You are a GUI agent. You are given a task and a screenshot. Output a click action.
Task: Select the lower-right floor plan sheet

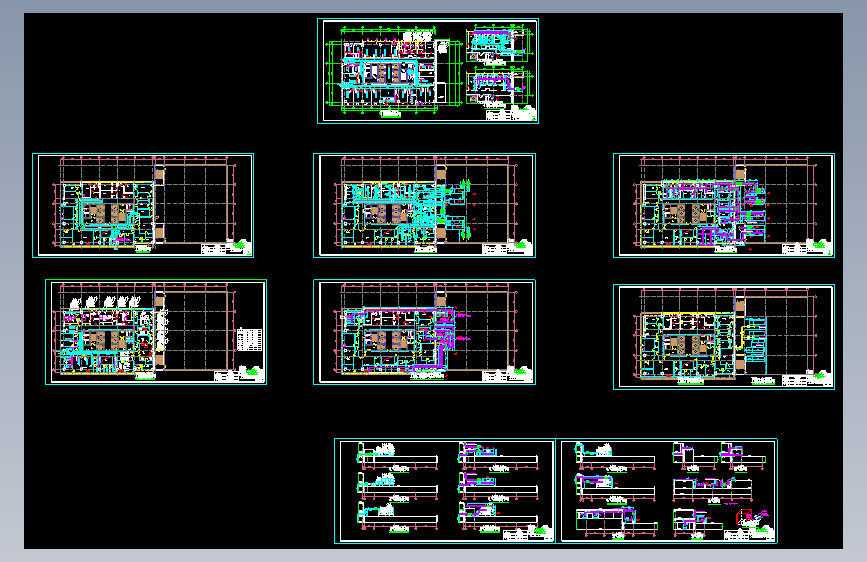[x=724, y=337]
